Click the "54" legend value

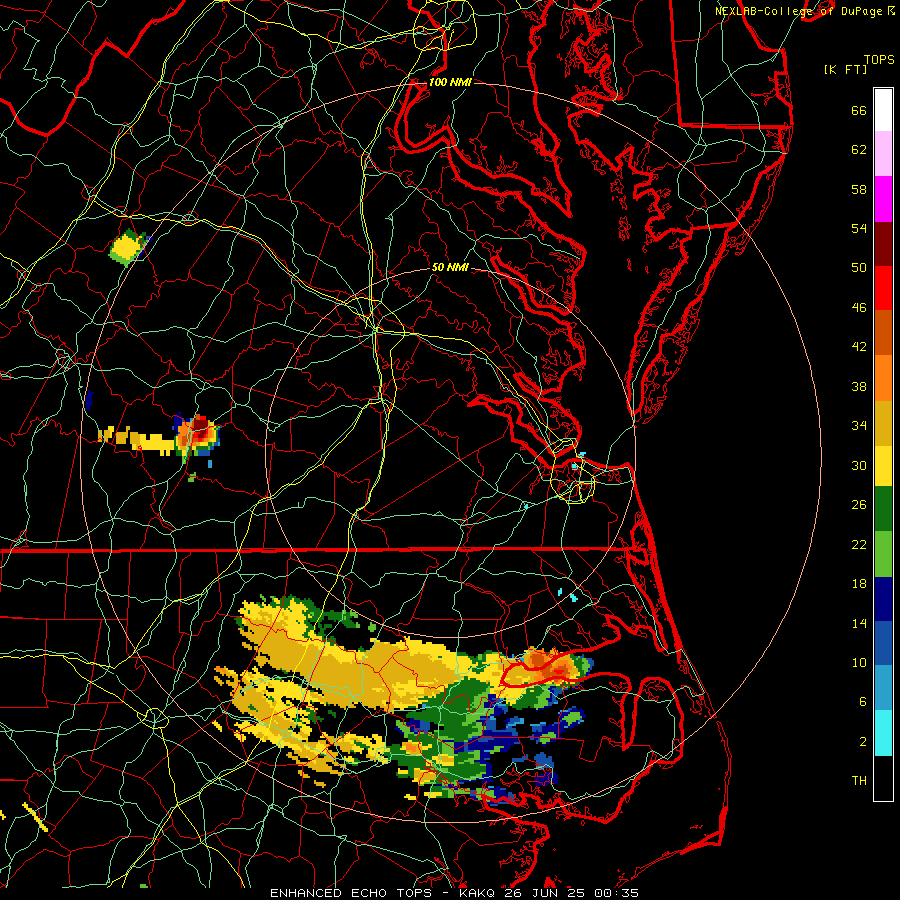click(859, 228)
